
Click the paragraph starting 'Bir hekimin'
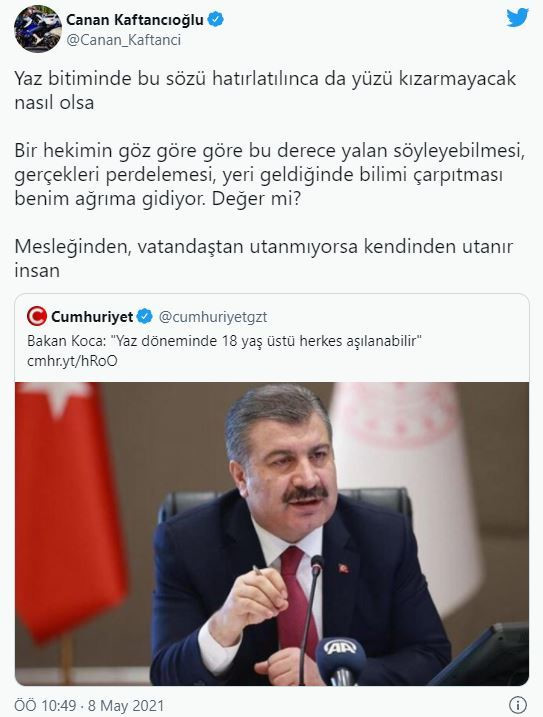tap(270, 175)
